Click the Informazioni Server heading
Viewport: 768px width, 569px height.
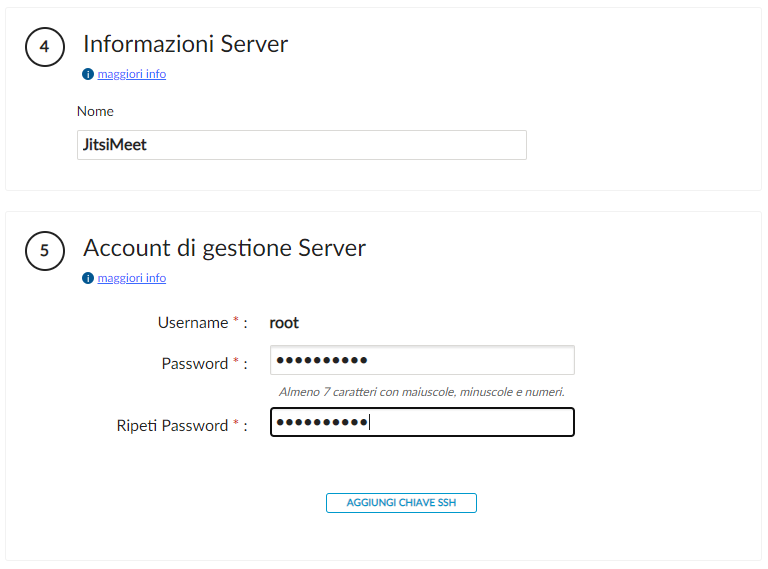click(x=185, y=44)
